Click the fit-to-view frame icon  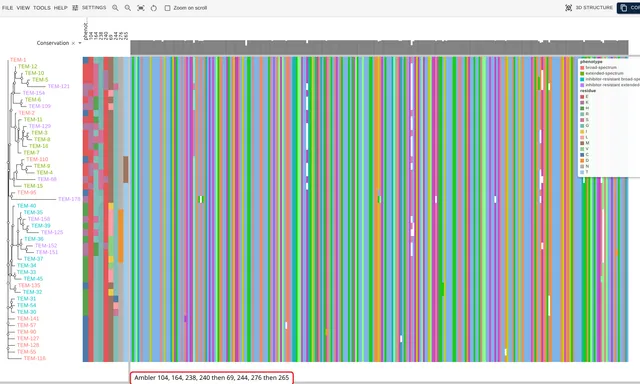141,8
